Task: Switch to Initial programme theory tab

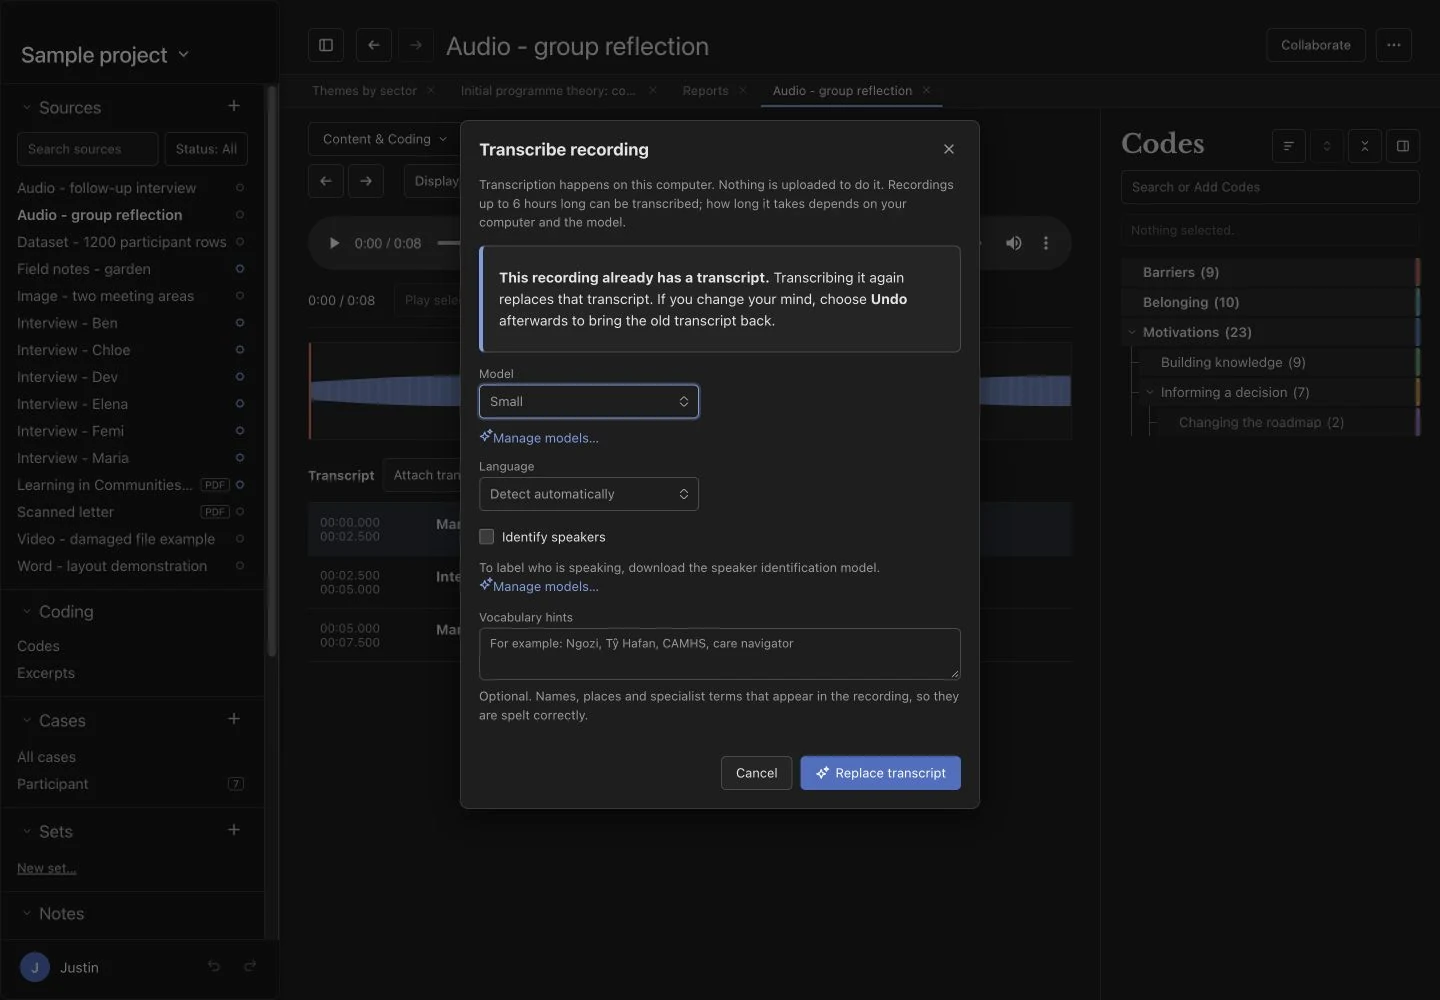Action: [x=548, y=90]
